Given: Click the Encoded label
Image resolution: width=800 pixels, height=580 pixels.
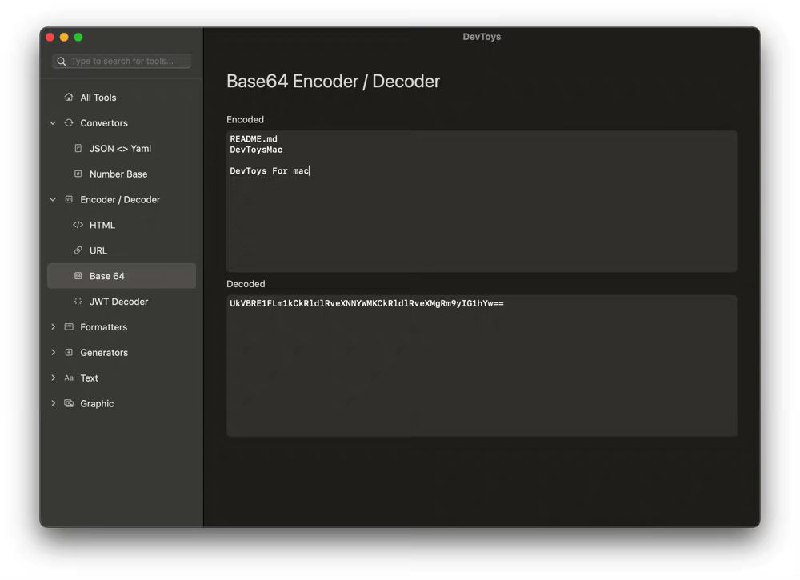Looking at the screenshot, I should coord(245,119).
